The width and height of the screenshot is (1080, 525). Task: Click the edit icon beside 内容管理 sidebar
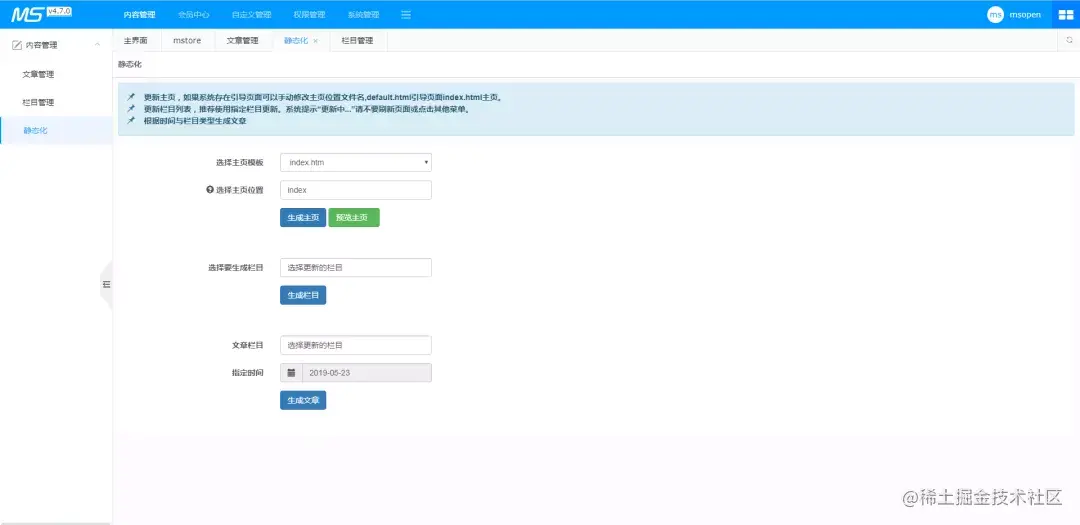(17, 45)
